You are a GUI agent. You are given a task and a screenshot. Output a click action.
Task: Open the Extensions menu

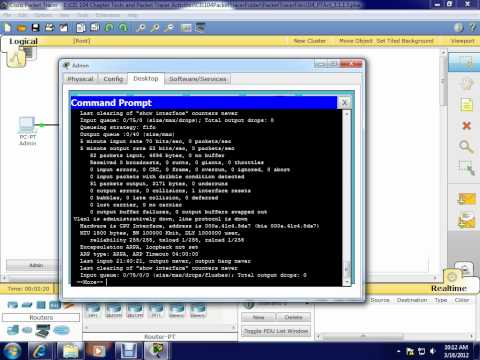[108, 15]
